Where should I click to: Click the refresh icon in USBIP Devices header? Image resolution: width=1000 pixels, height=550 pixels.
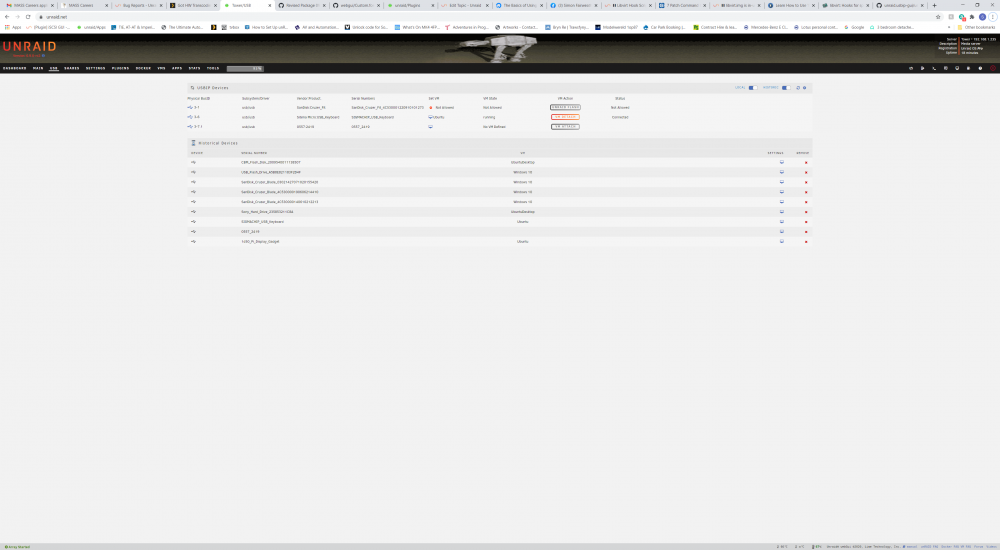tap(798, 88)
